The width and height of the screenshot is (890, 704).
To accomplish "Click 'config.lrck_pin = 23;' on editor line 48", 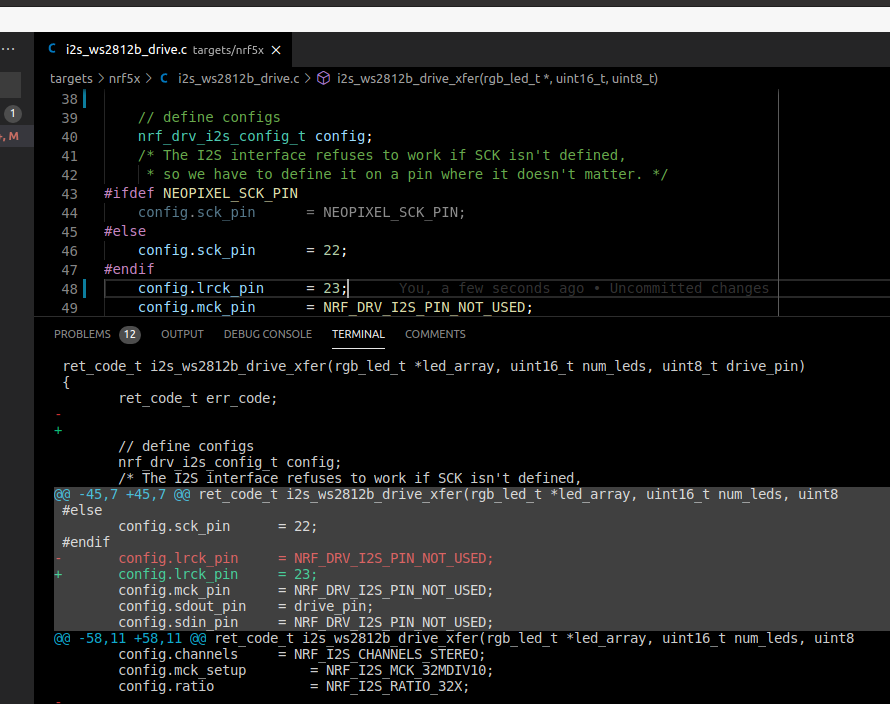I will coord(242,288).
